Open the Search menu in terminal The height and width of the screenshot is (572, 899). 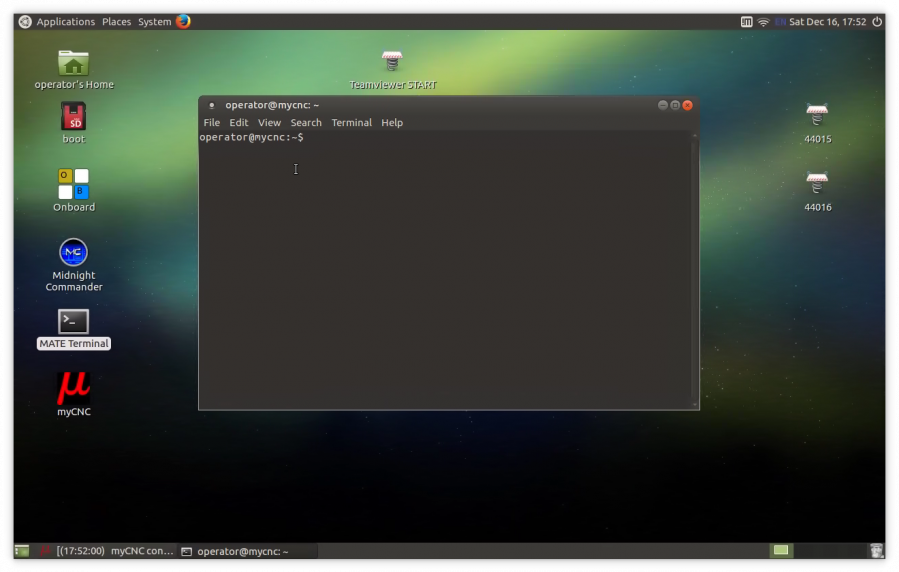[306, 123]
